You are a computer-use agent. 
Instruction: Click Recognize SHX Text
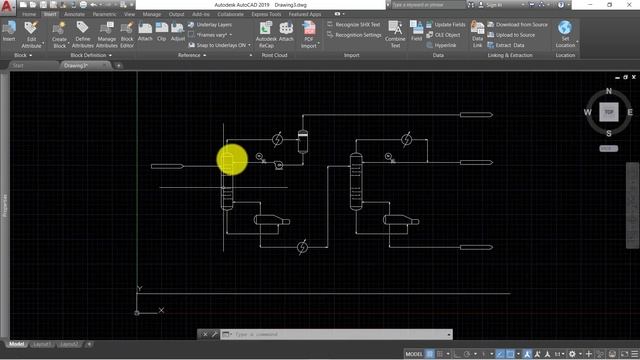click(x=353, y=24)
